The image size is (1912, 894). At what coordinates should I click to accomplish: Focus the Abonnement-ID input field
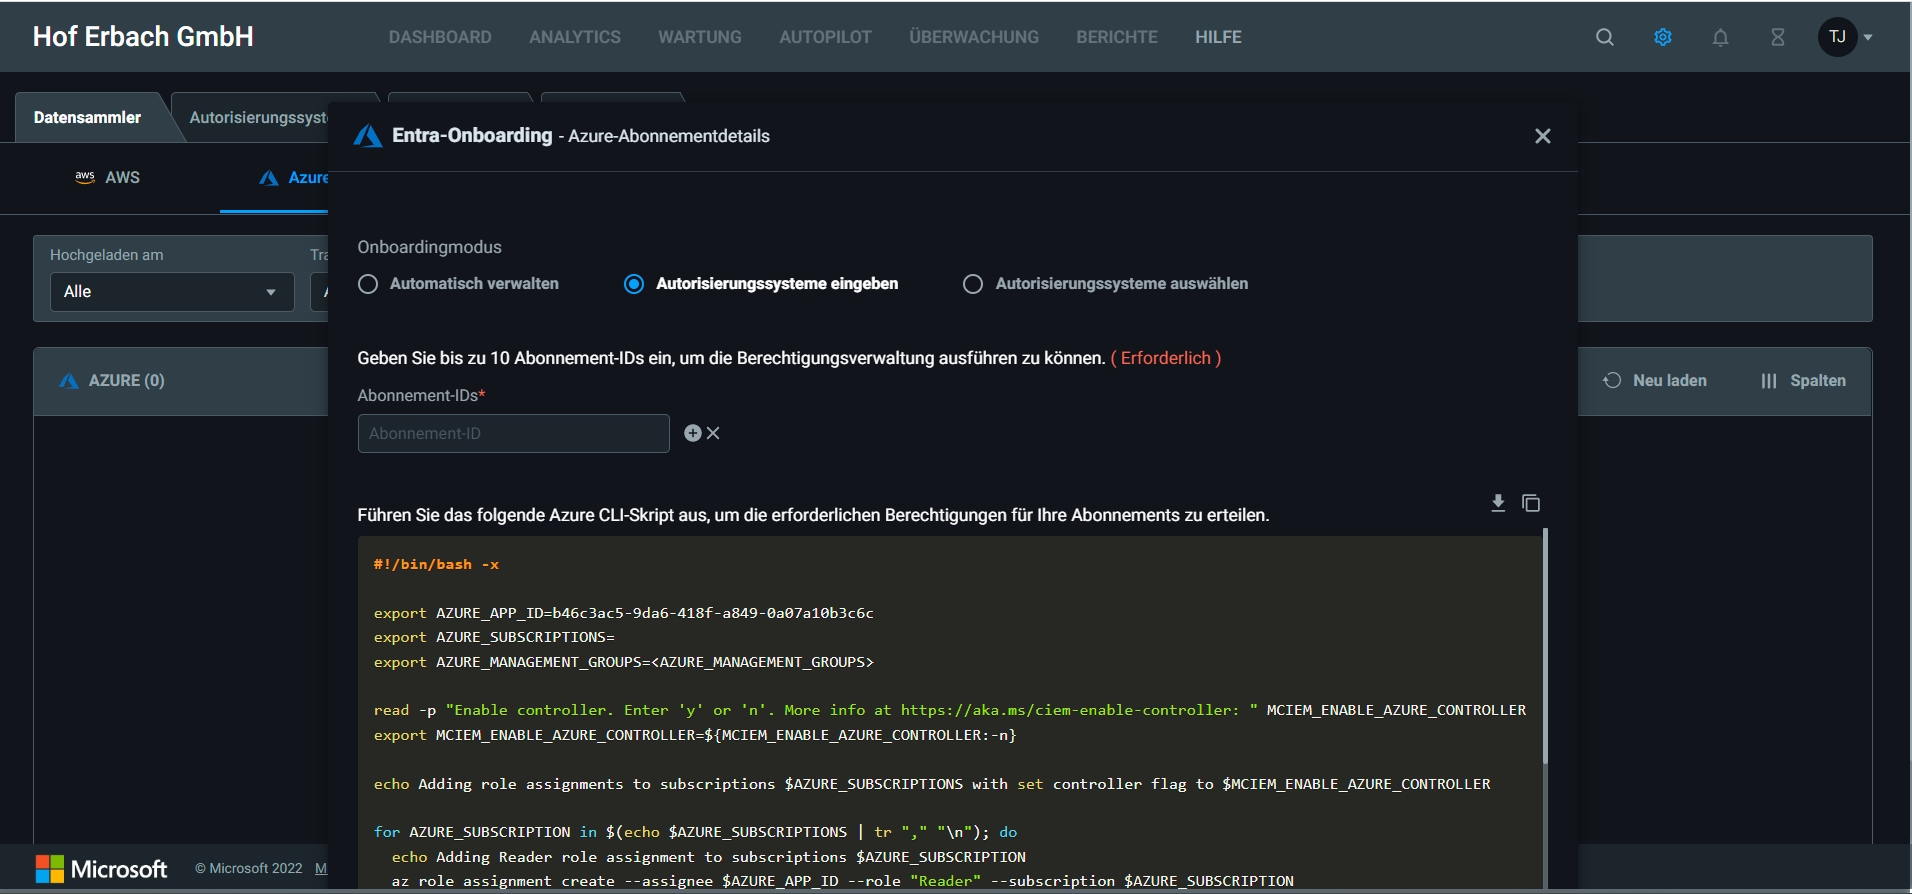click(513, 433)
